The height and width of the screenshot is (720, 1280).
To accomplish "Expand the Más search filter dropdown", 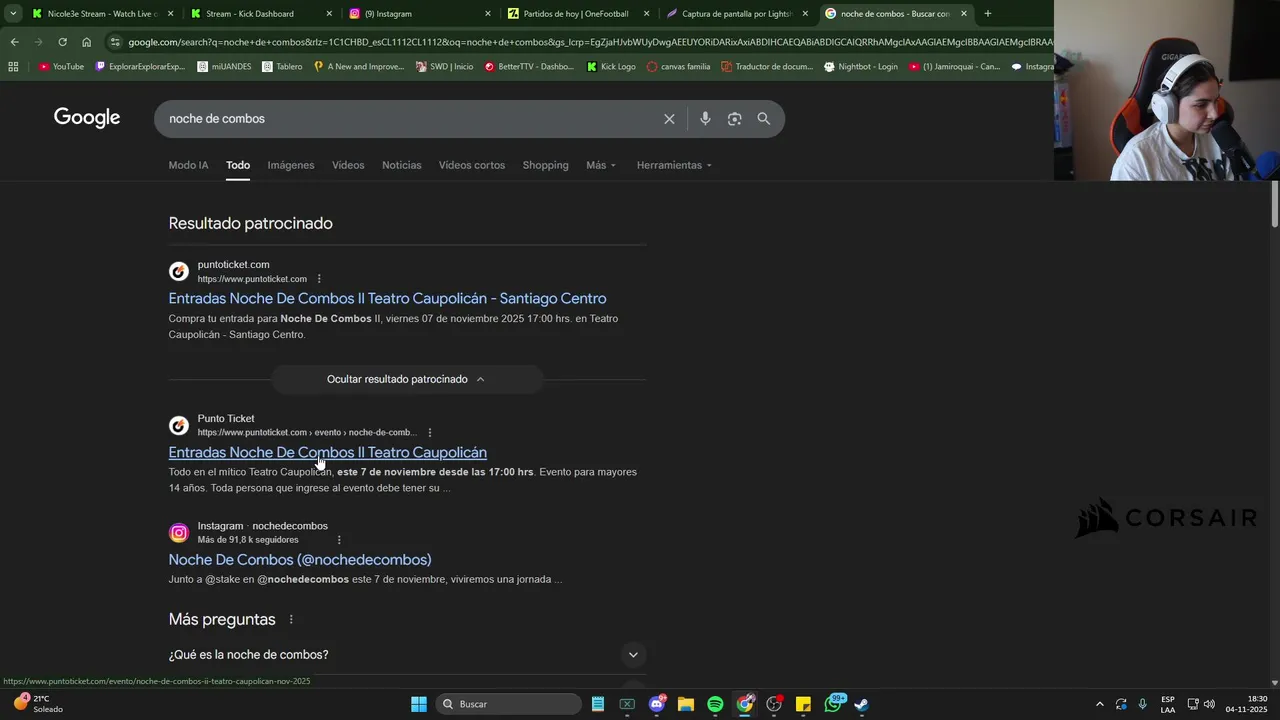I will (x=601, y=165).
